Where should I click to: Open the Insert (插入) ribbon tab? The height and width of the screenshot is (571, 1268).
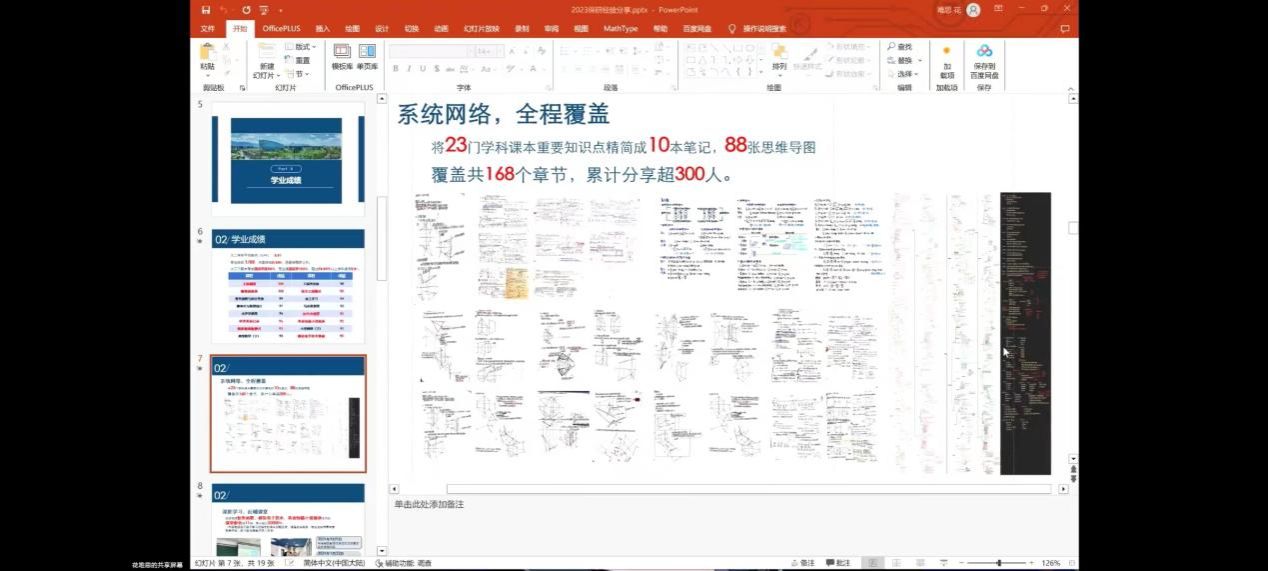(x=322, y=29)
